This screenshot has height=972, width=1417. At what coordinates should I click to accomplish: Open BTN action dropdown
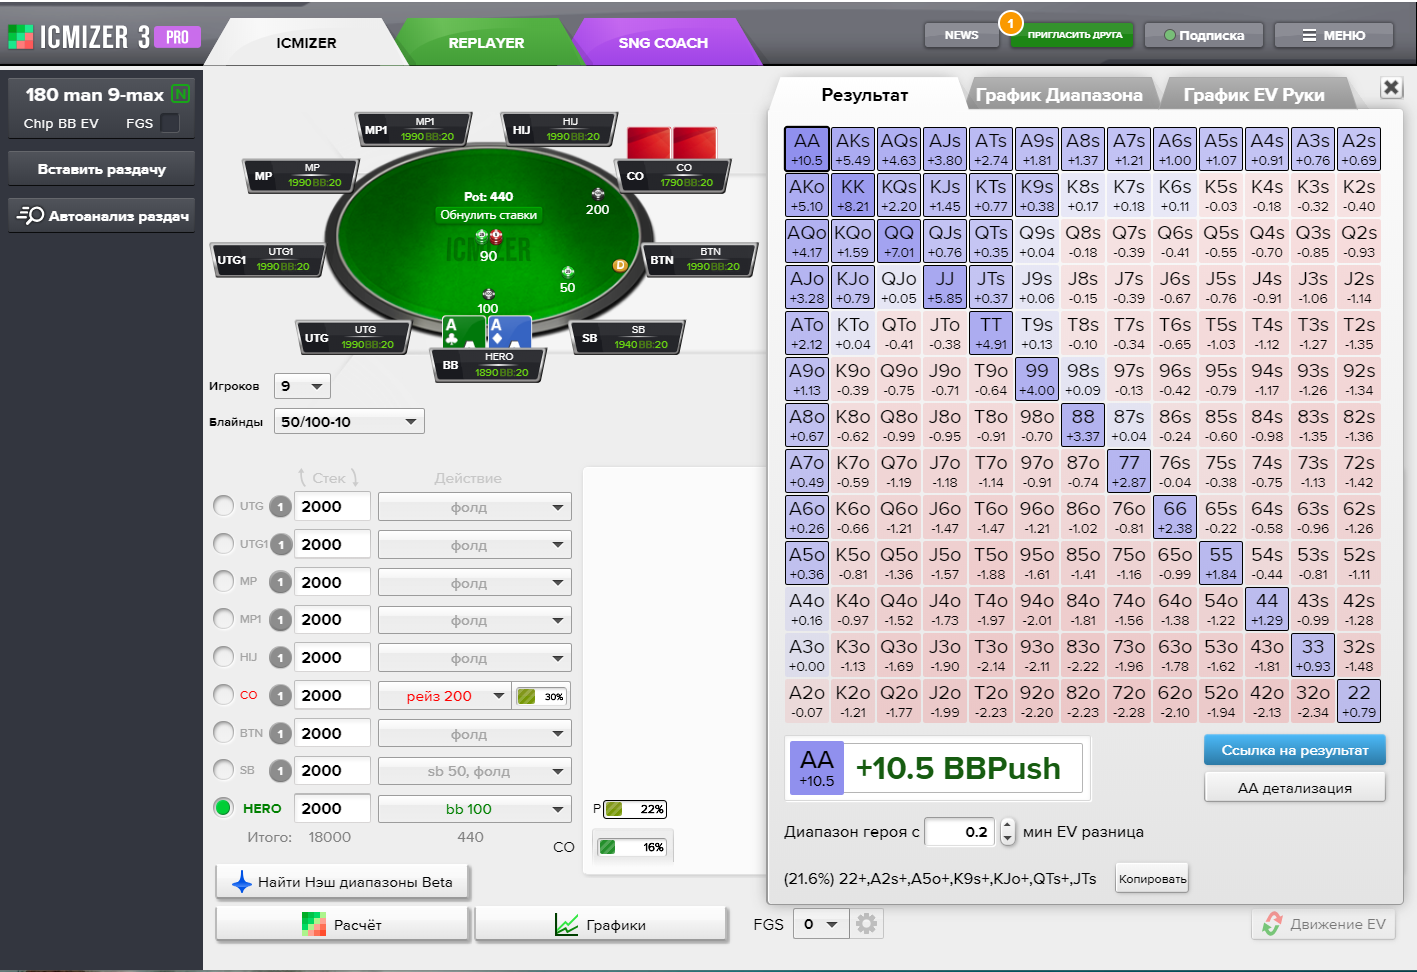475,734
